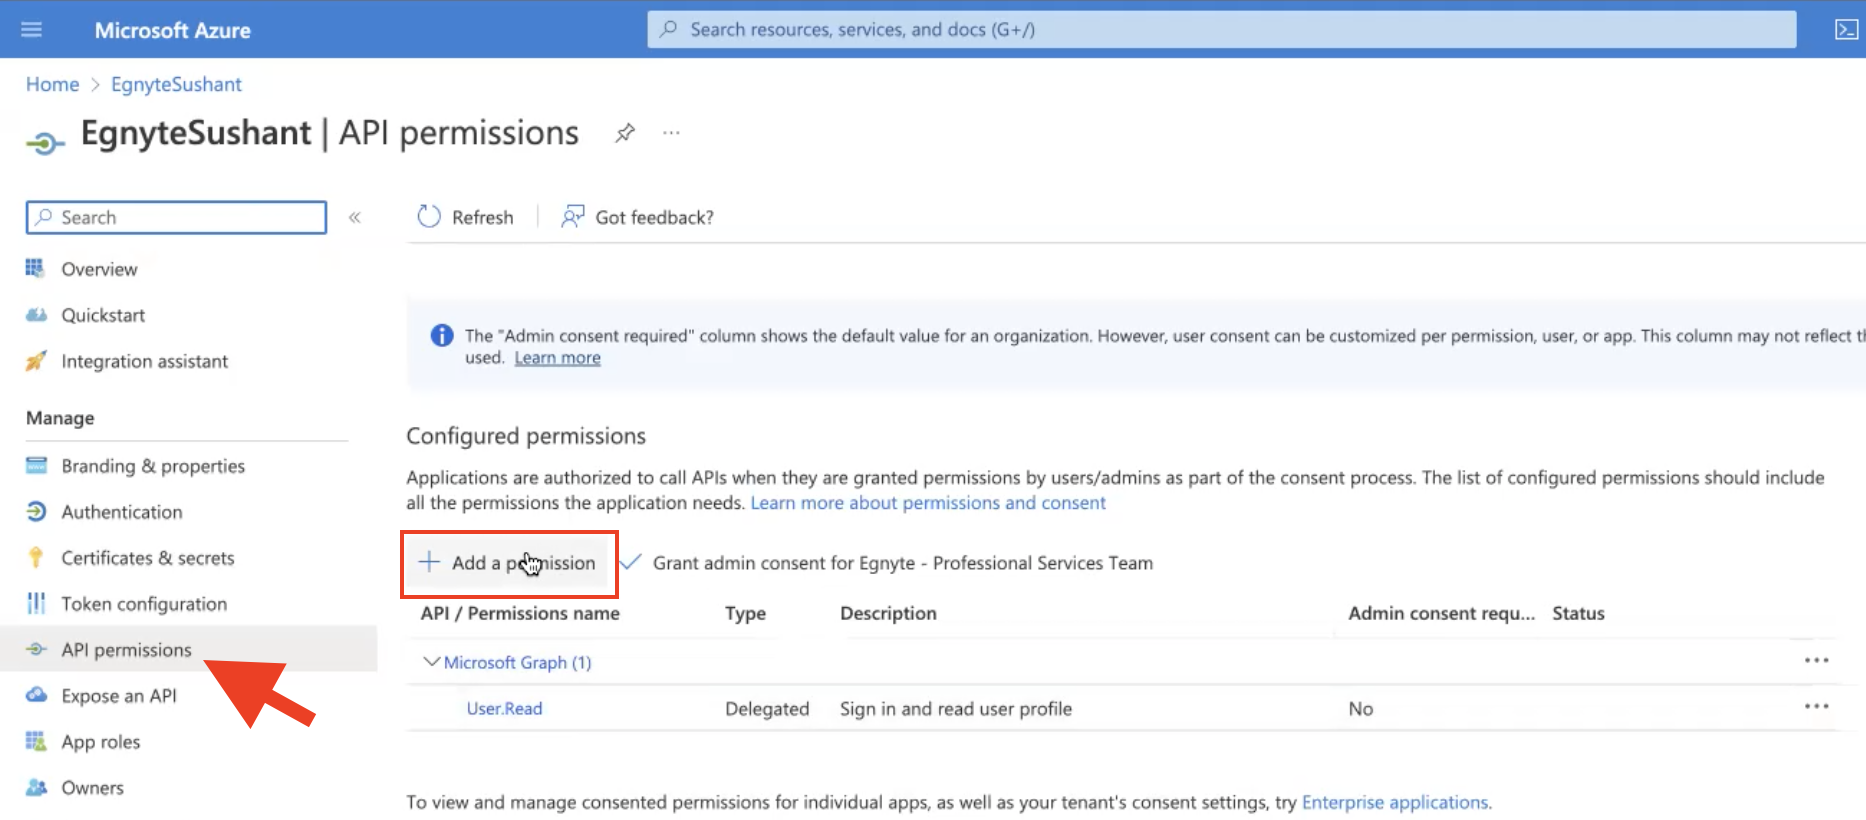Click the Integration assistant rocket icon
Image resolution: width=1866 pixels, height=820 pixels.
36,360
